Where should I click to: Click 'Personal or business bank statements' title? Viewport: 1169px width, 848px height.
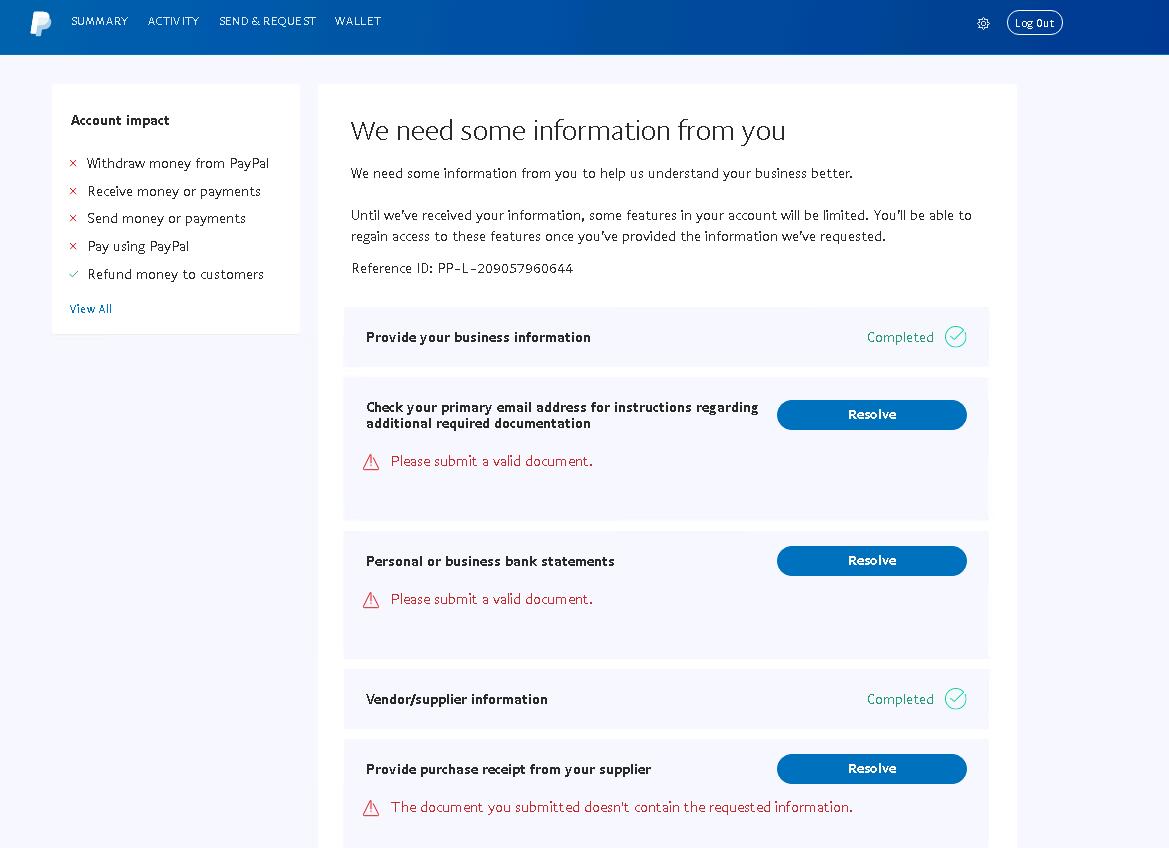[490, 562]
